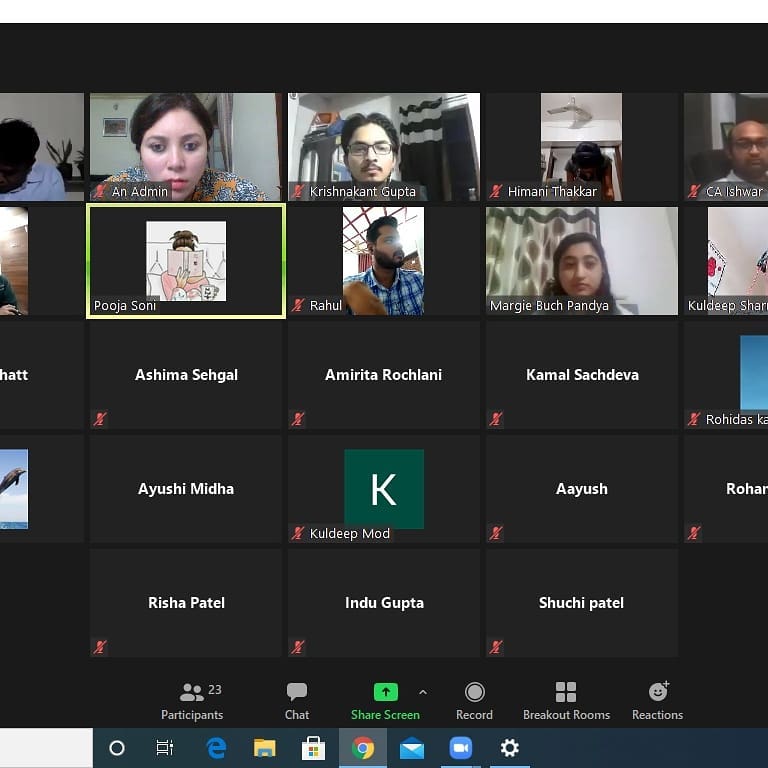768x768 pixels.
Task: Click the green Share Screen icon
Action: pyautogui.click(x=385, y=692)
